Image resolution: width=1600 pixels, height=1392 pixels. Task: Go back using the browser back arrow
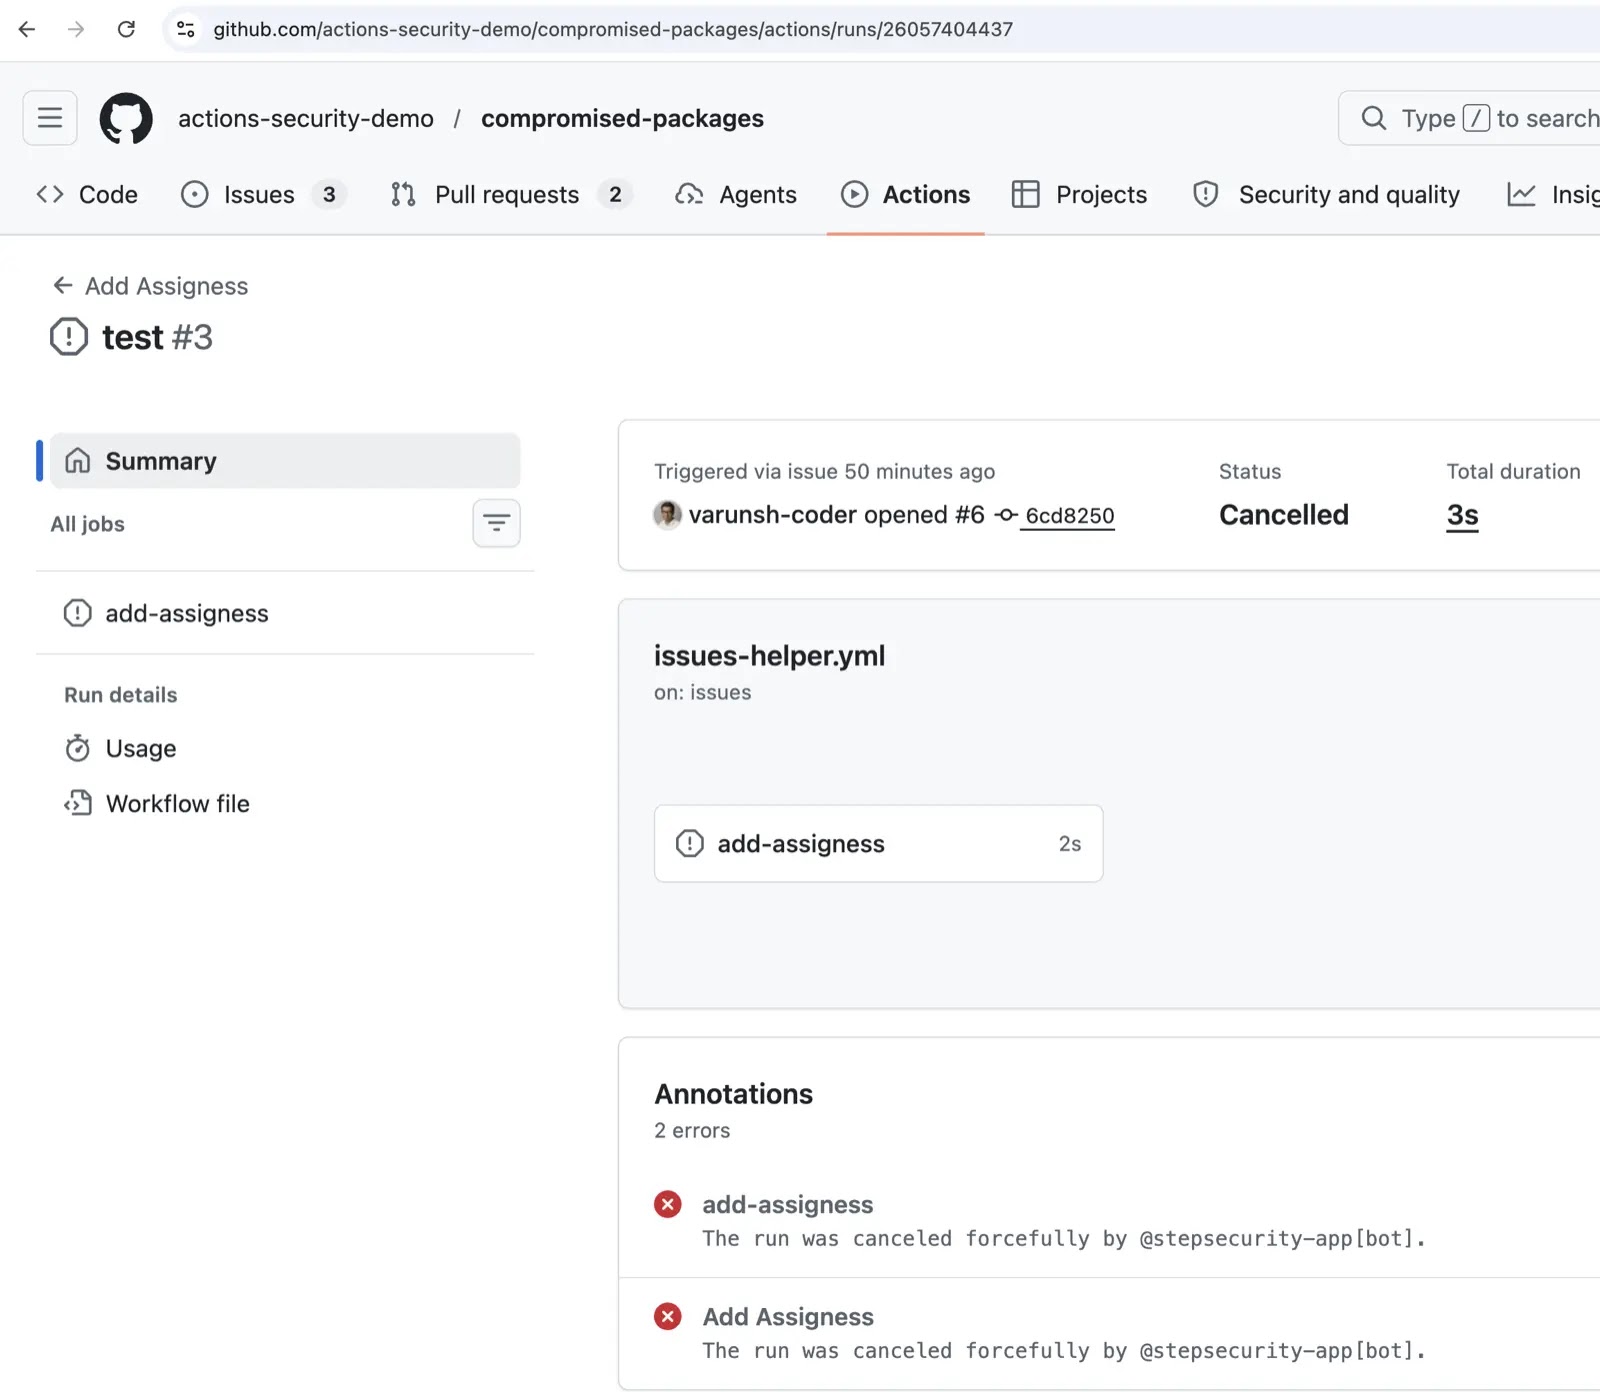tap(27, 29)
